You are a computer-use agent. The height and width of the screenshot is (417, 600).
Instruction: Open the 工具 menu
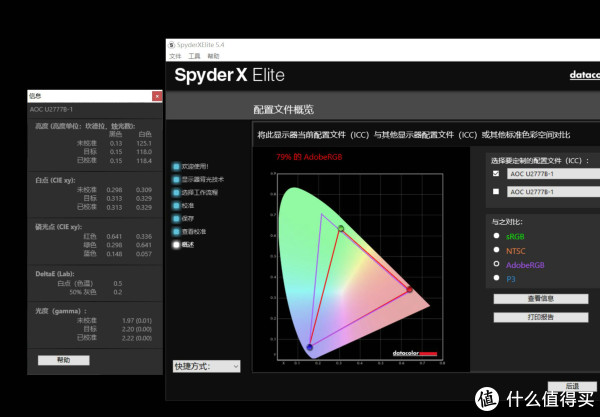pos(194,56)
